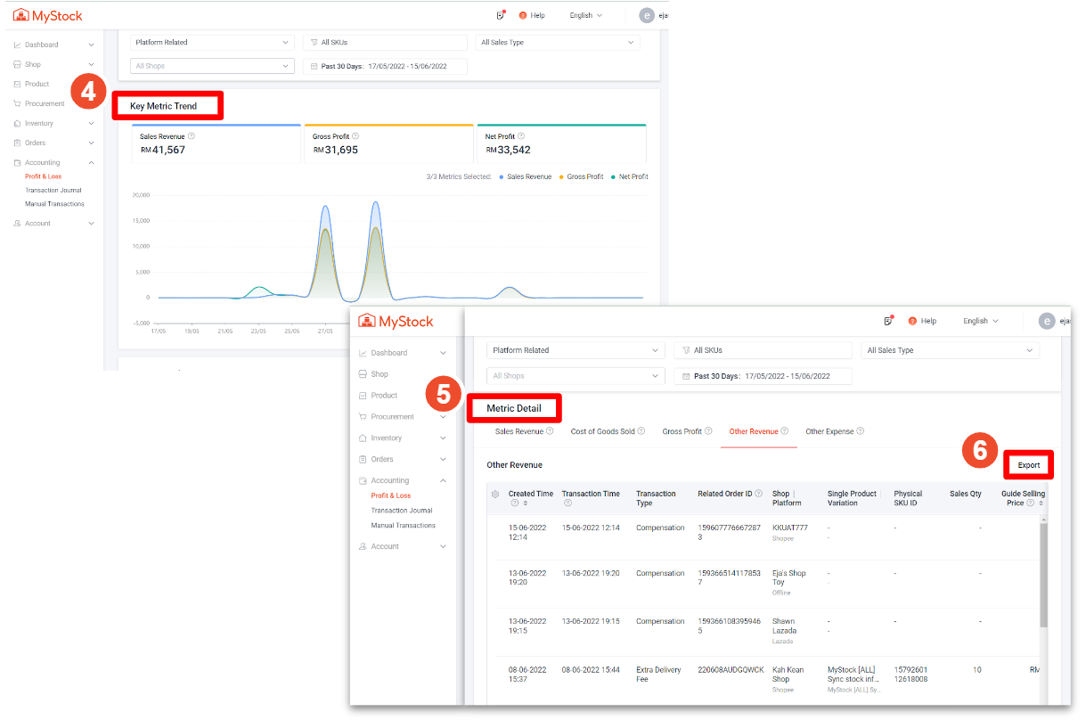Image resolution: width=1086 pixels, height=720 pixels.
Task: Open Manual Transactions in the lower sidebar
Action: click(x=403, y=526)
